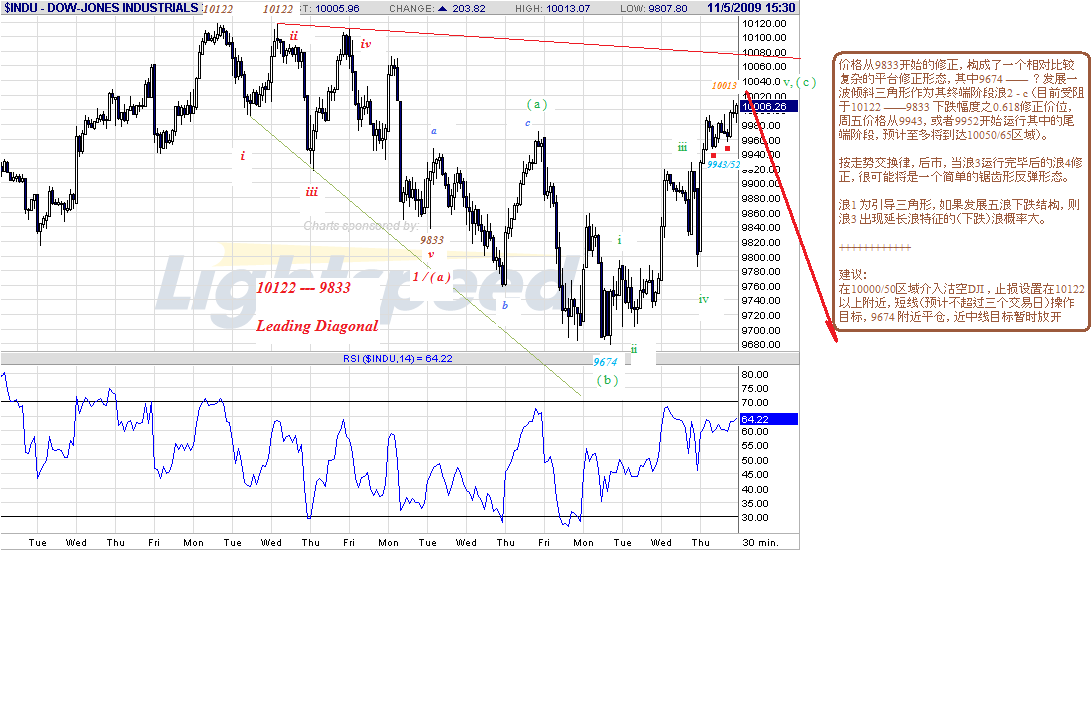Click the cyan "9943/52" label

tap(724, 165)
